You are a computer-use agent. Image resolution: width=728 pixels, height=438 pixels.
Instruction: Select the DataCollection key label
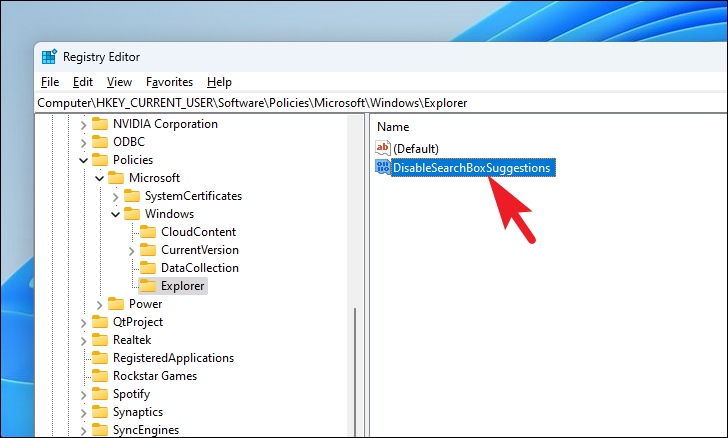[200, 268]
